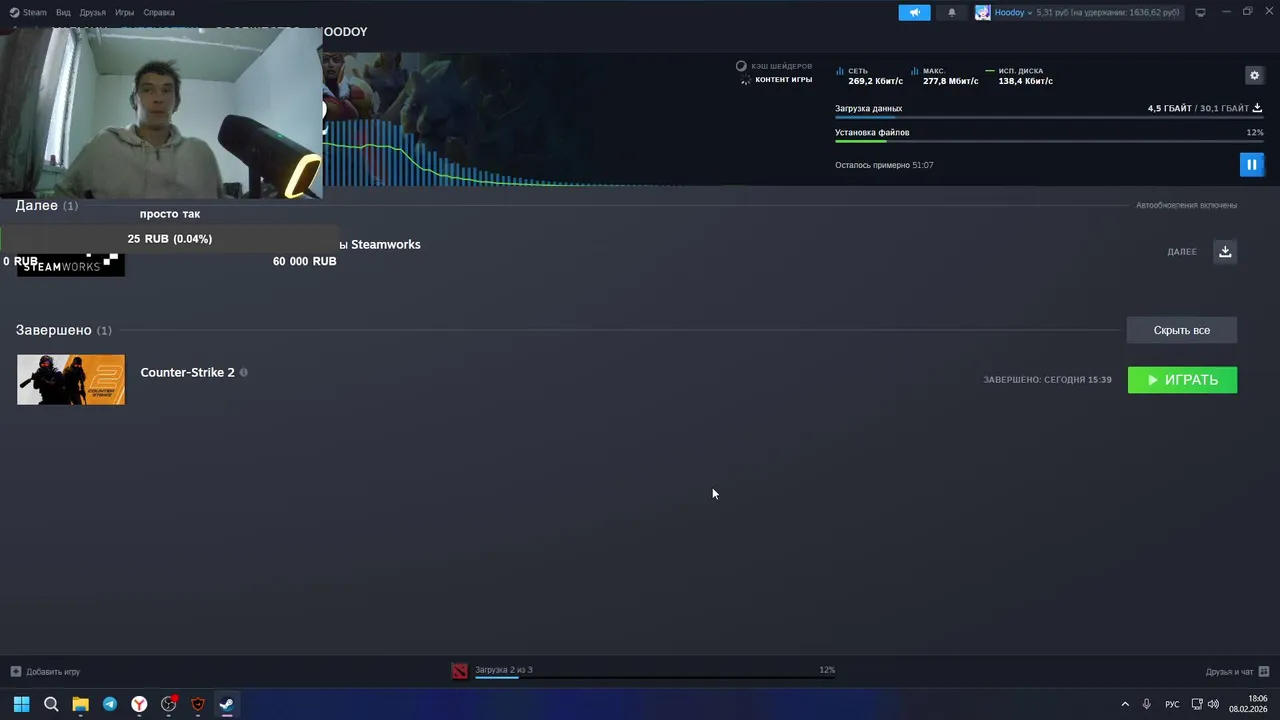1280x720 pixels.
Task: Click bottom download progress bar
Action: tap(655, 678)
